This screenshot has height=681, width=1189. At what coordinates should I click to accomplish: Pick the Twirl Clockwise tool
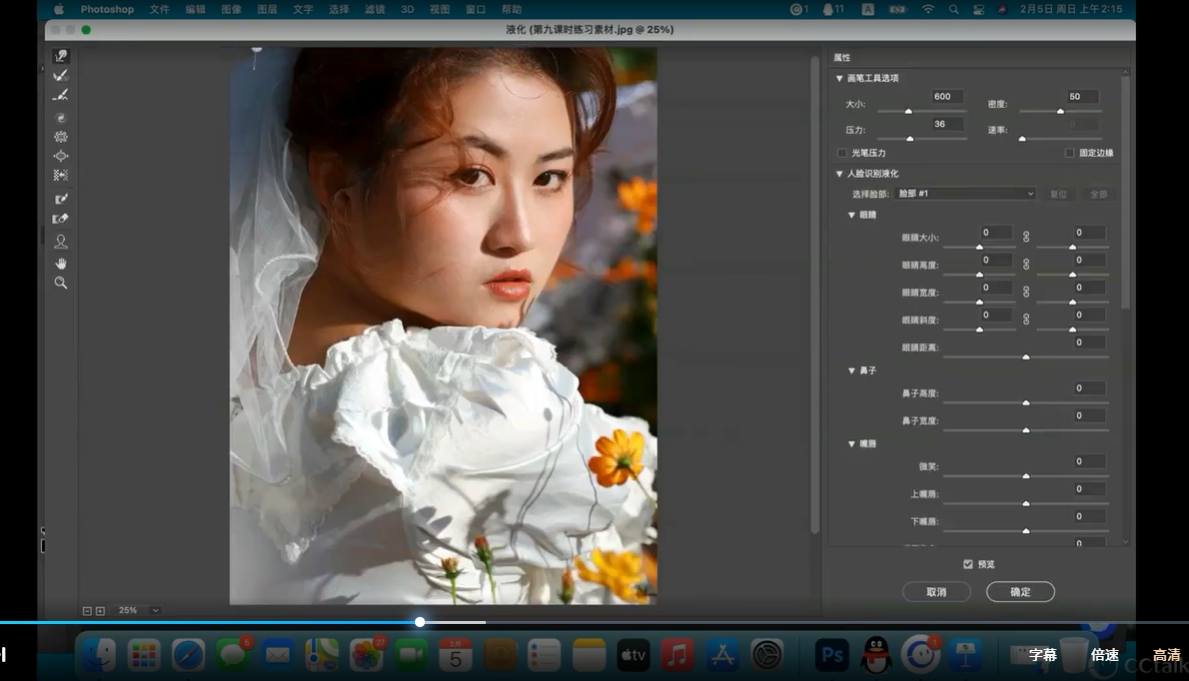point(61,117)
